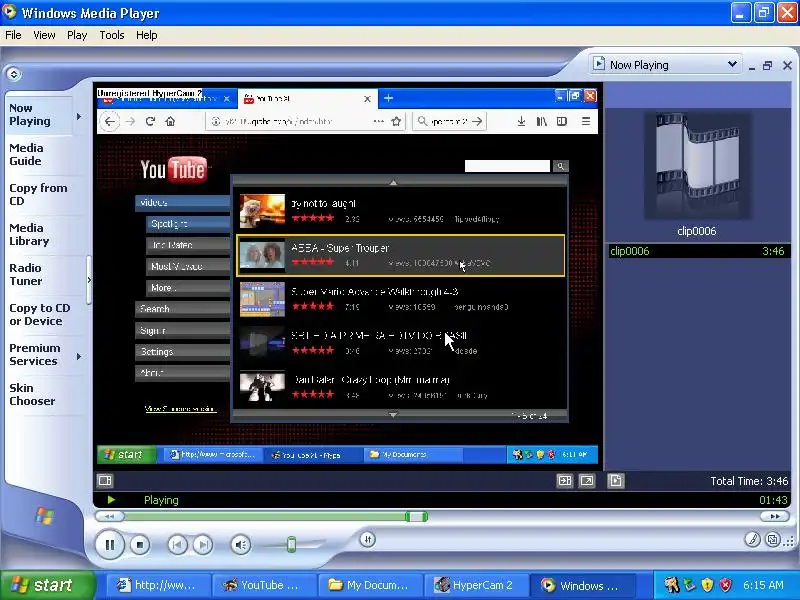Click the green seek bar thumb
The image size is (800, 600).
coord(417,516)
